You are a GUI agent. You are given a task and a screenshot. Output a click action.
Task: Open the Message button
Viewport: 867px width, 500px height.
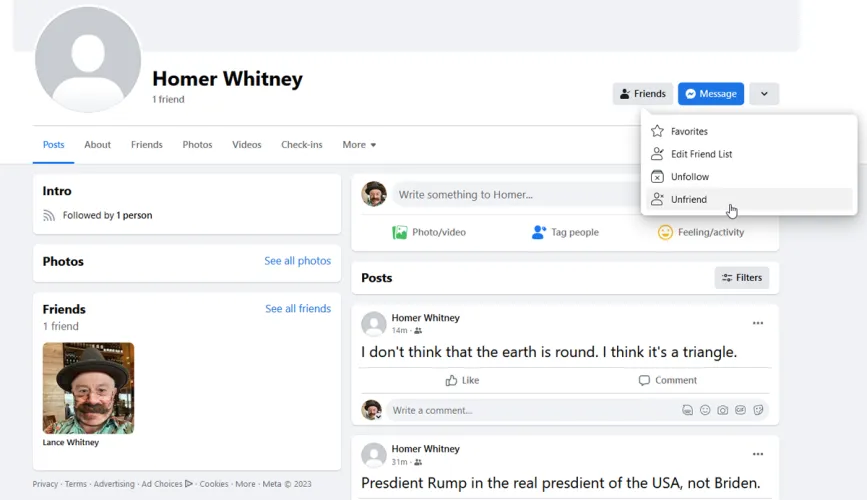click(710, 94)
